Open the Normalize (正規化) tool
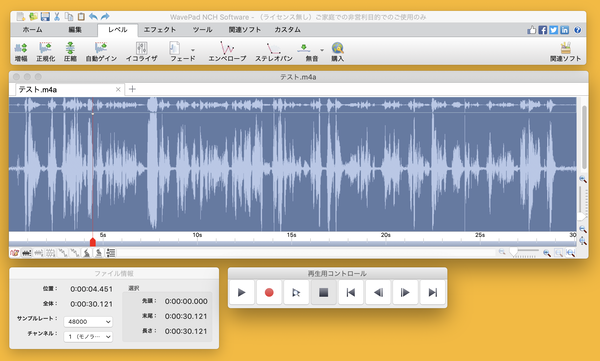The height and width of the screenshot is (361, 600). 46,52
